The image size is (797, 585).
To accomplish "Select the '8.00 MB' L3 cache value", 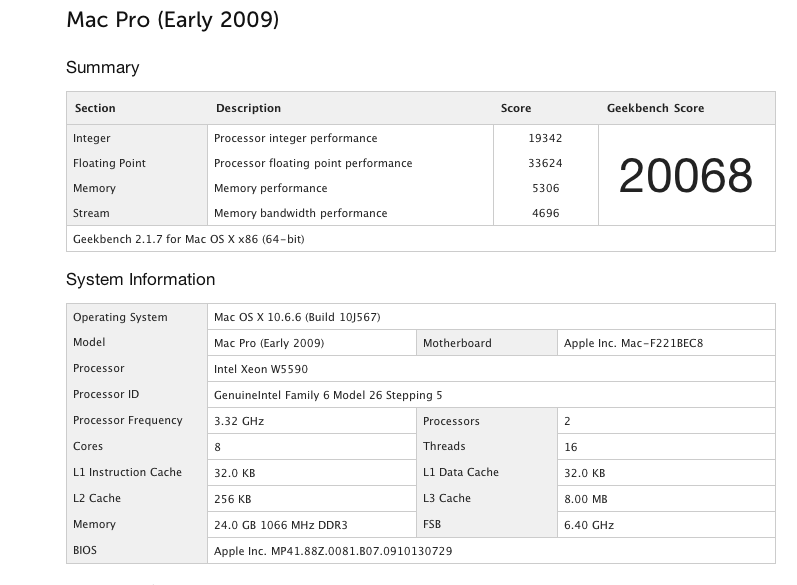I will [586, 499].
